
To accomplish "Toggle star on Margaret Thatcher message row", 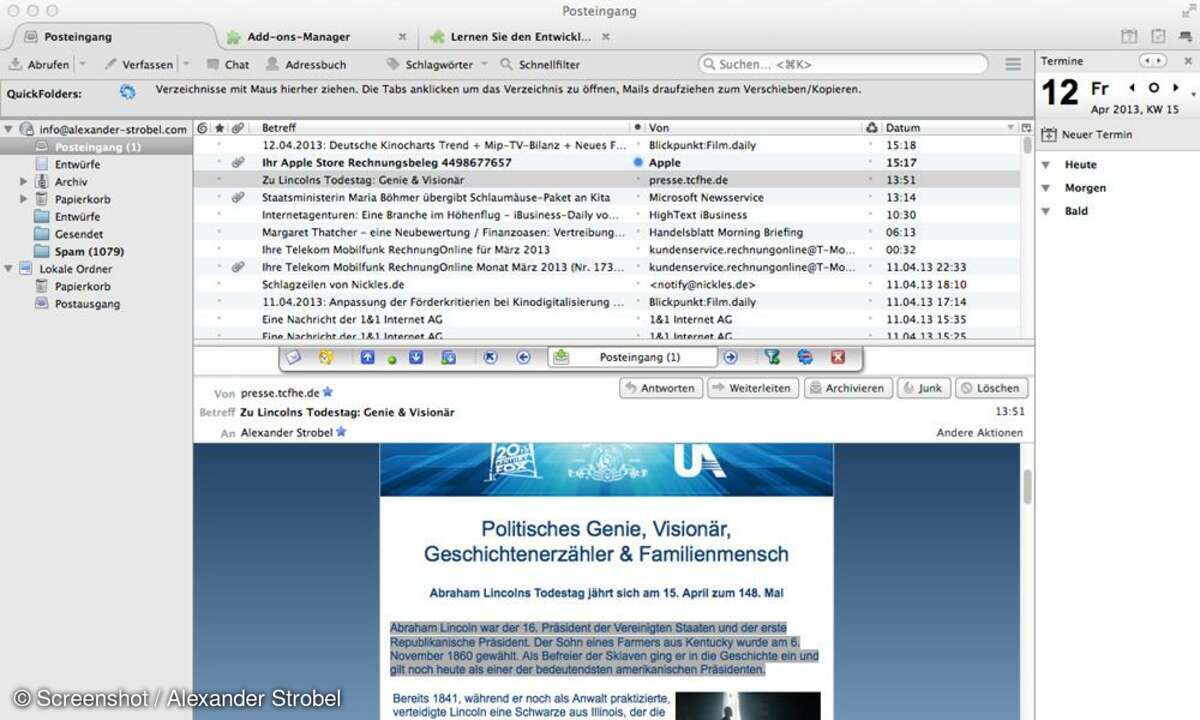I will 220,232.
